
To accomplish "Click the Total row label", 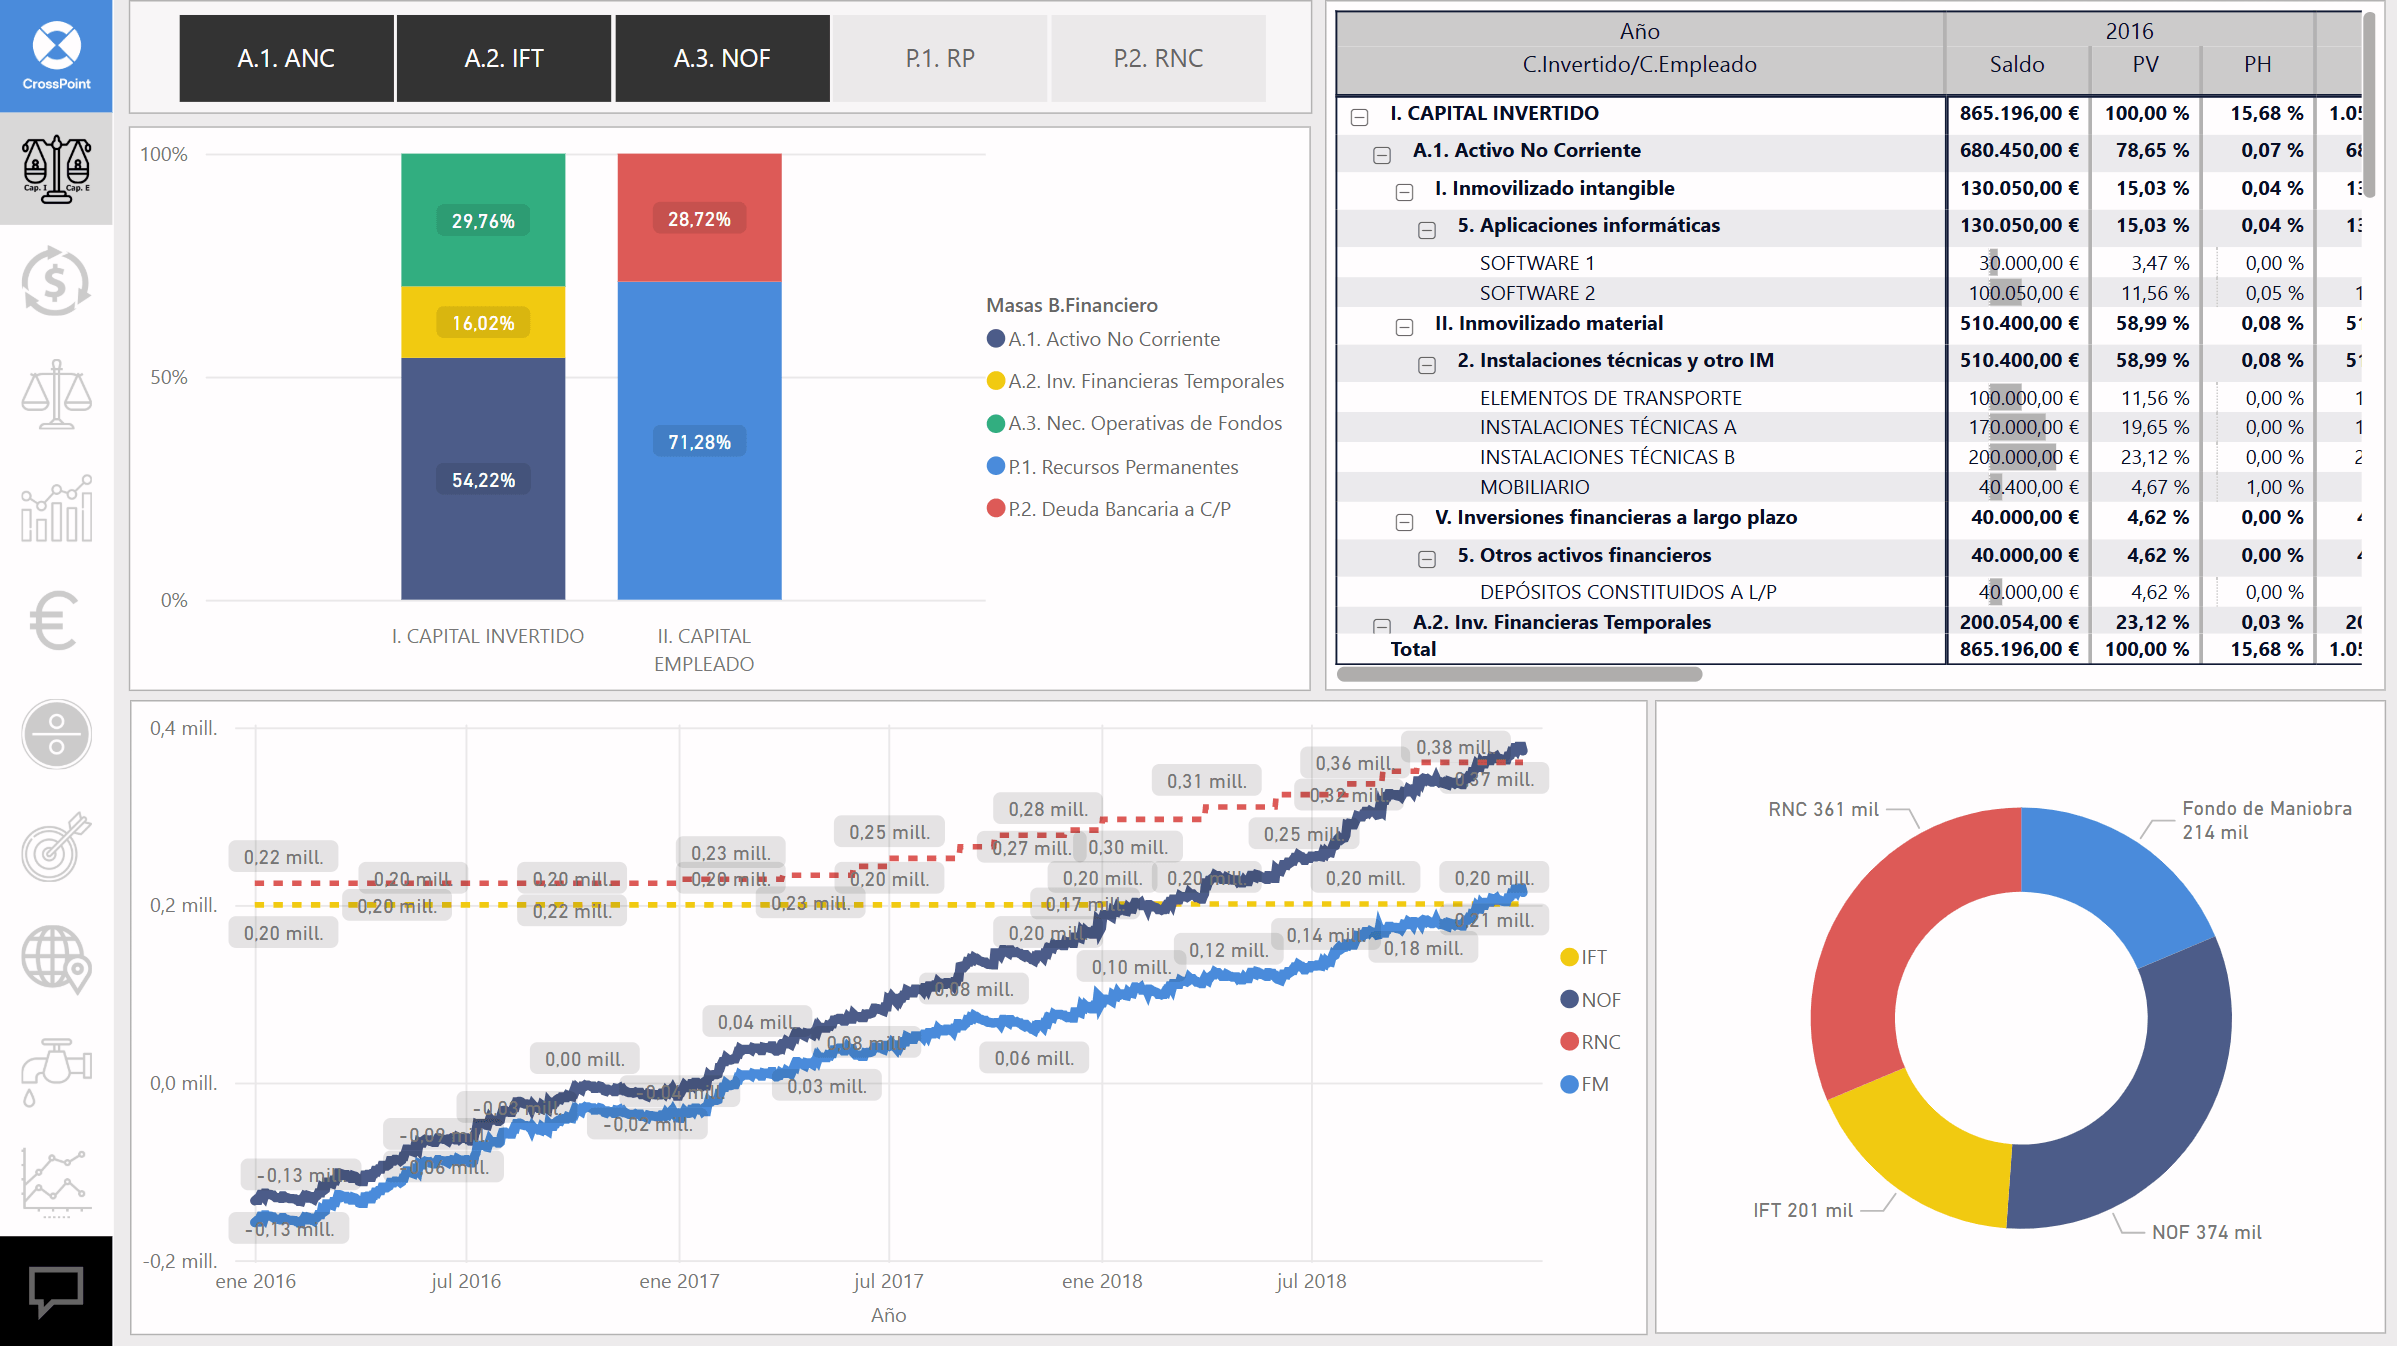I will (x=1413, y=649).
